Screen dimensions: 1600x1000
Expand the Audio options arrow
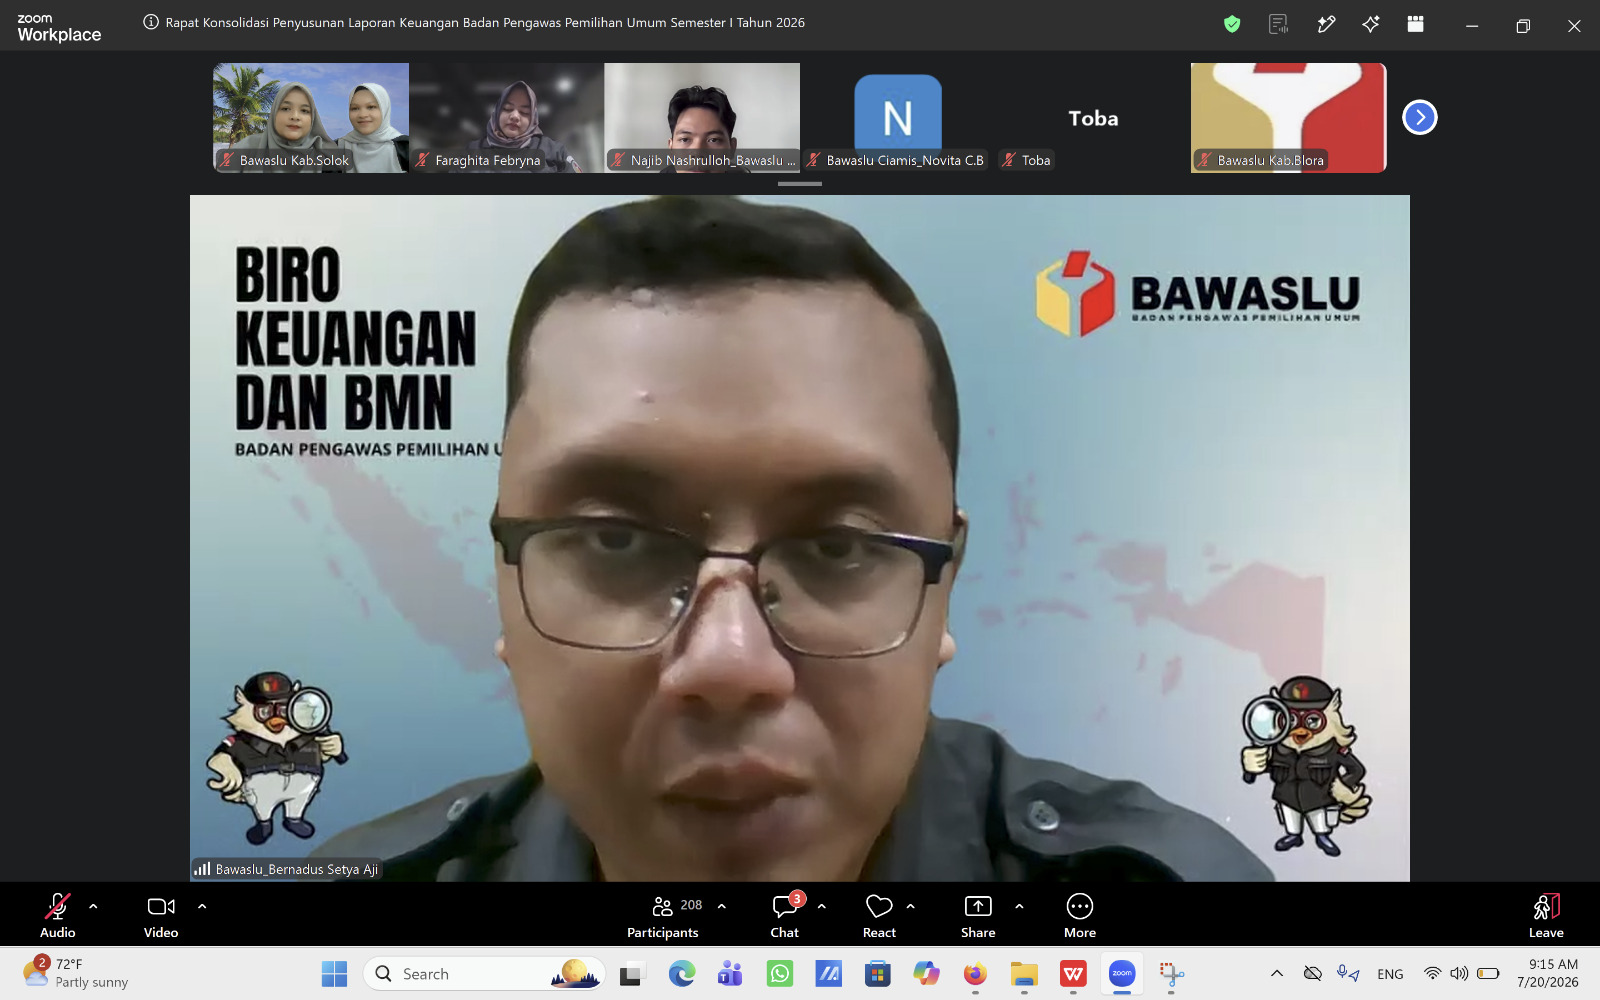(93, 906)
